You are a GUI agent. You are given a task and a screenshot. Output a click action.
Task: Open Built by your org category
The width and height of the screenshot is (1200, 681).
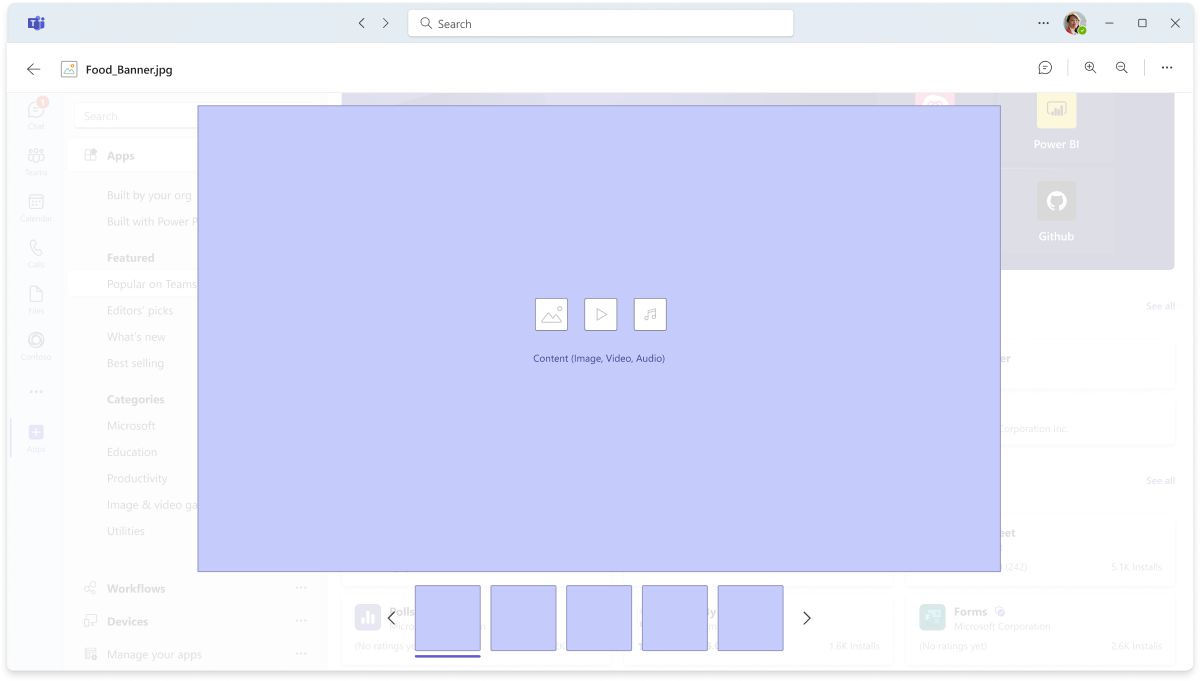click(x=149, y=195)
